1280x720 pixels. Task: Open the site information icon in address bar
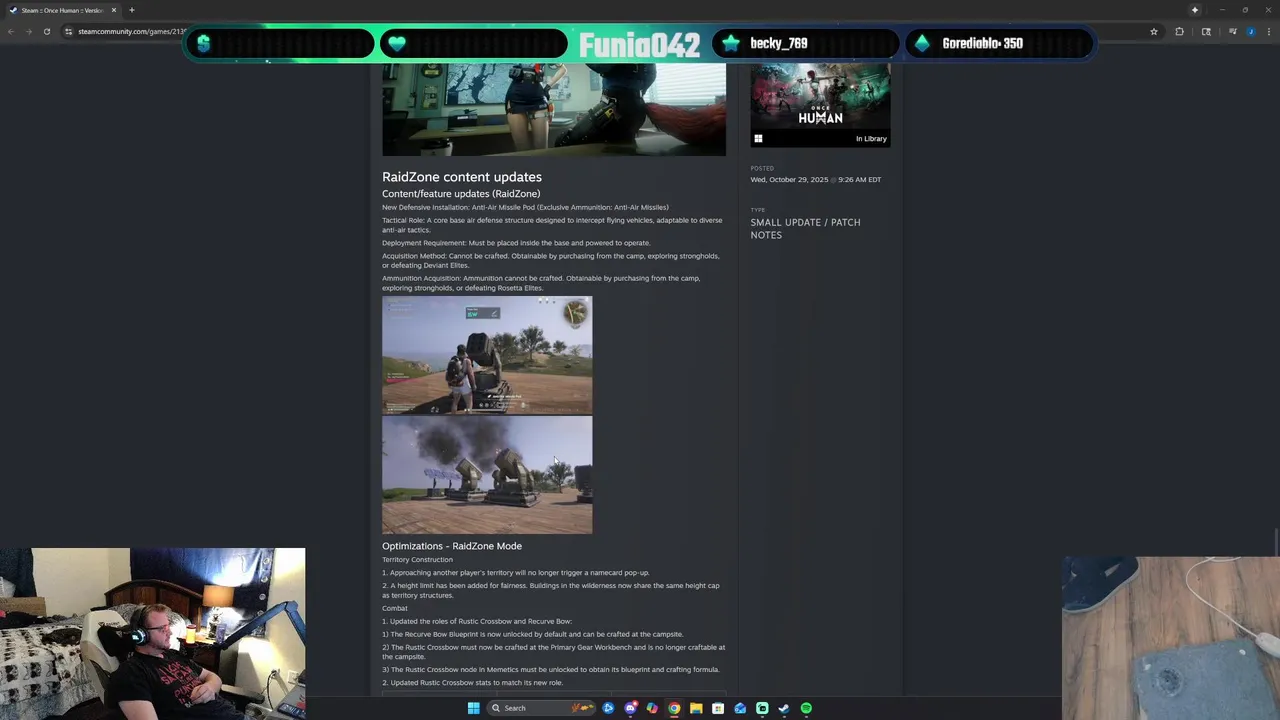[x=68, y=31]
